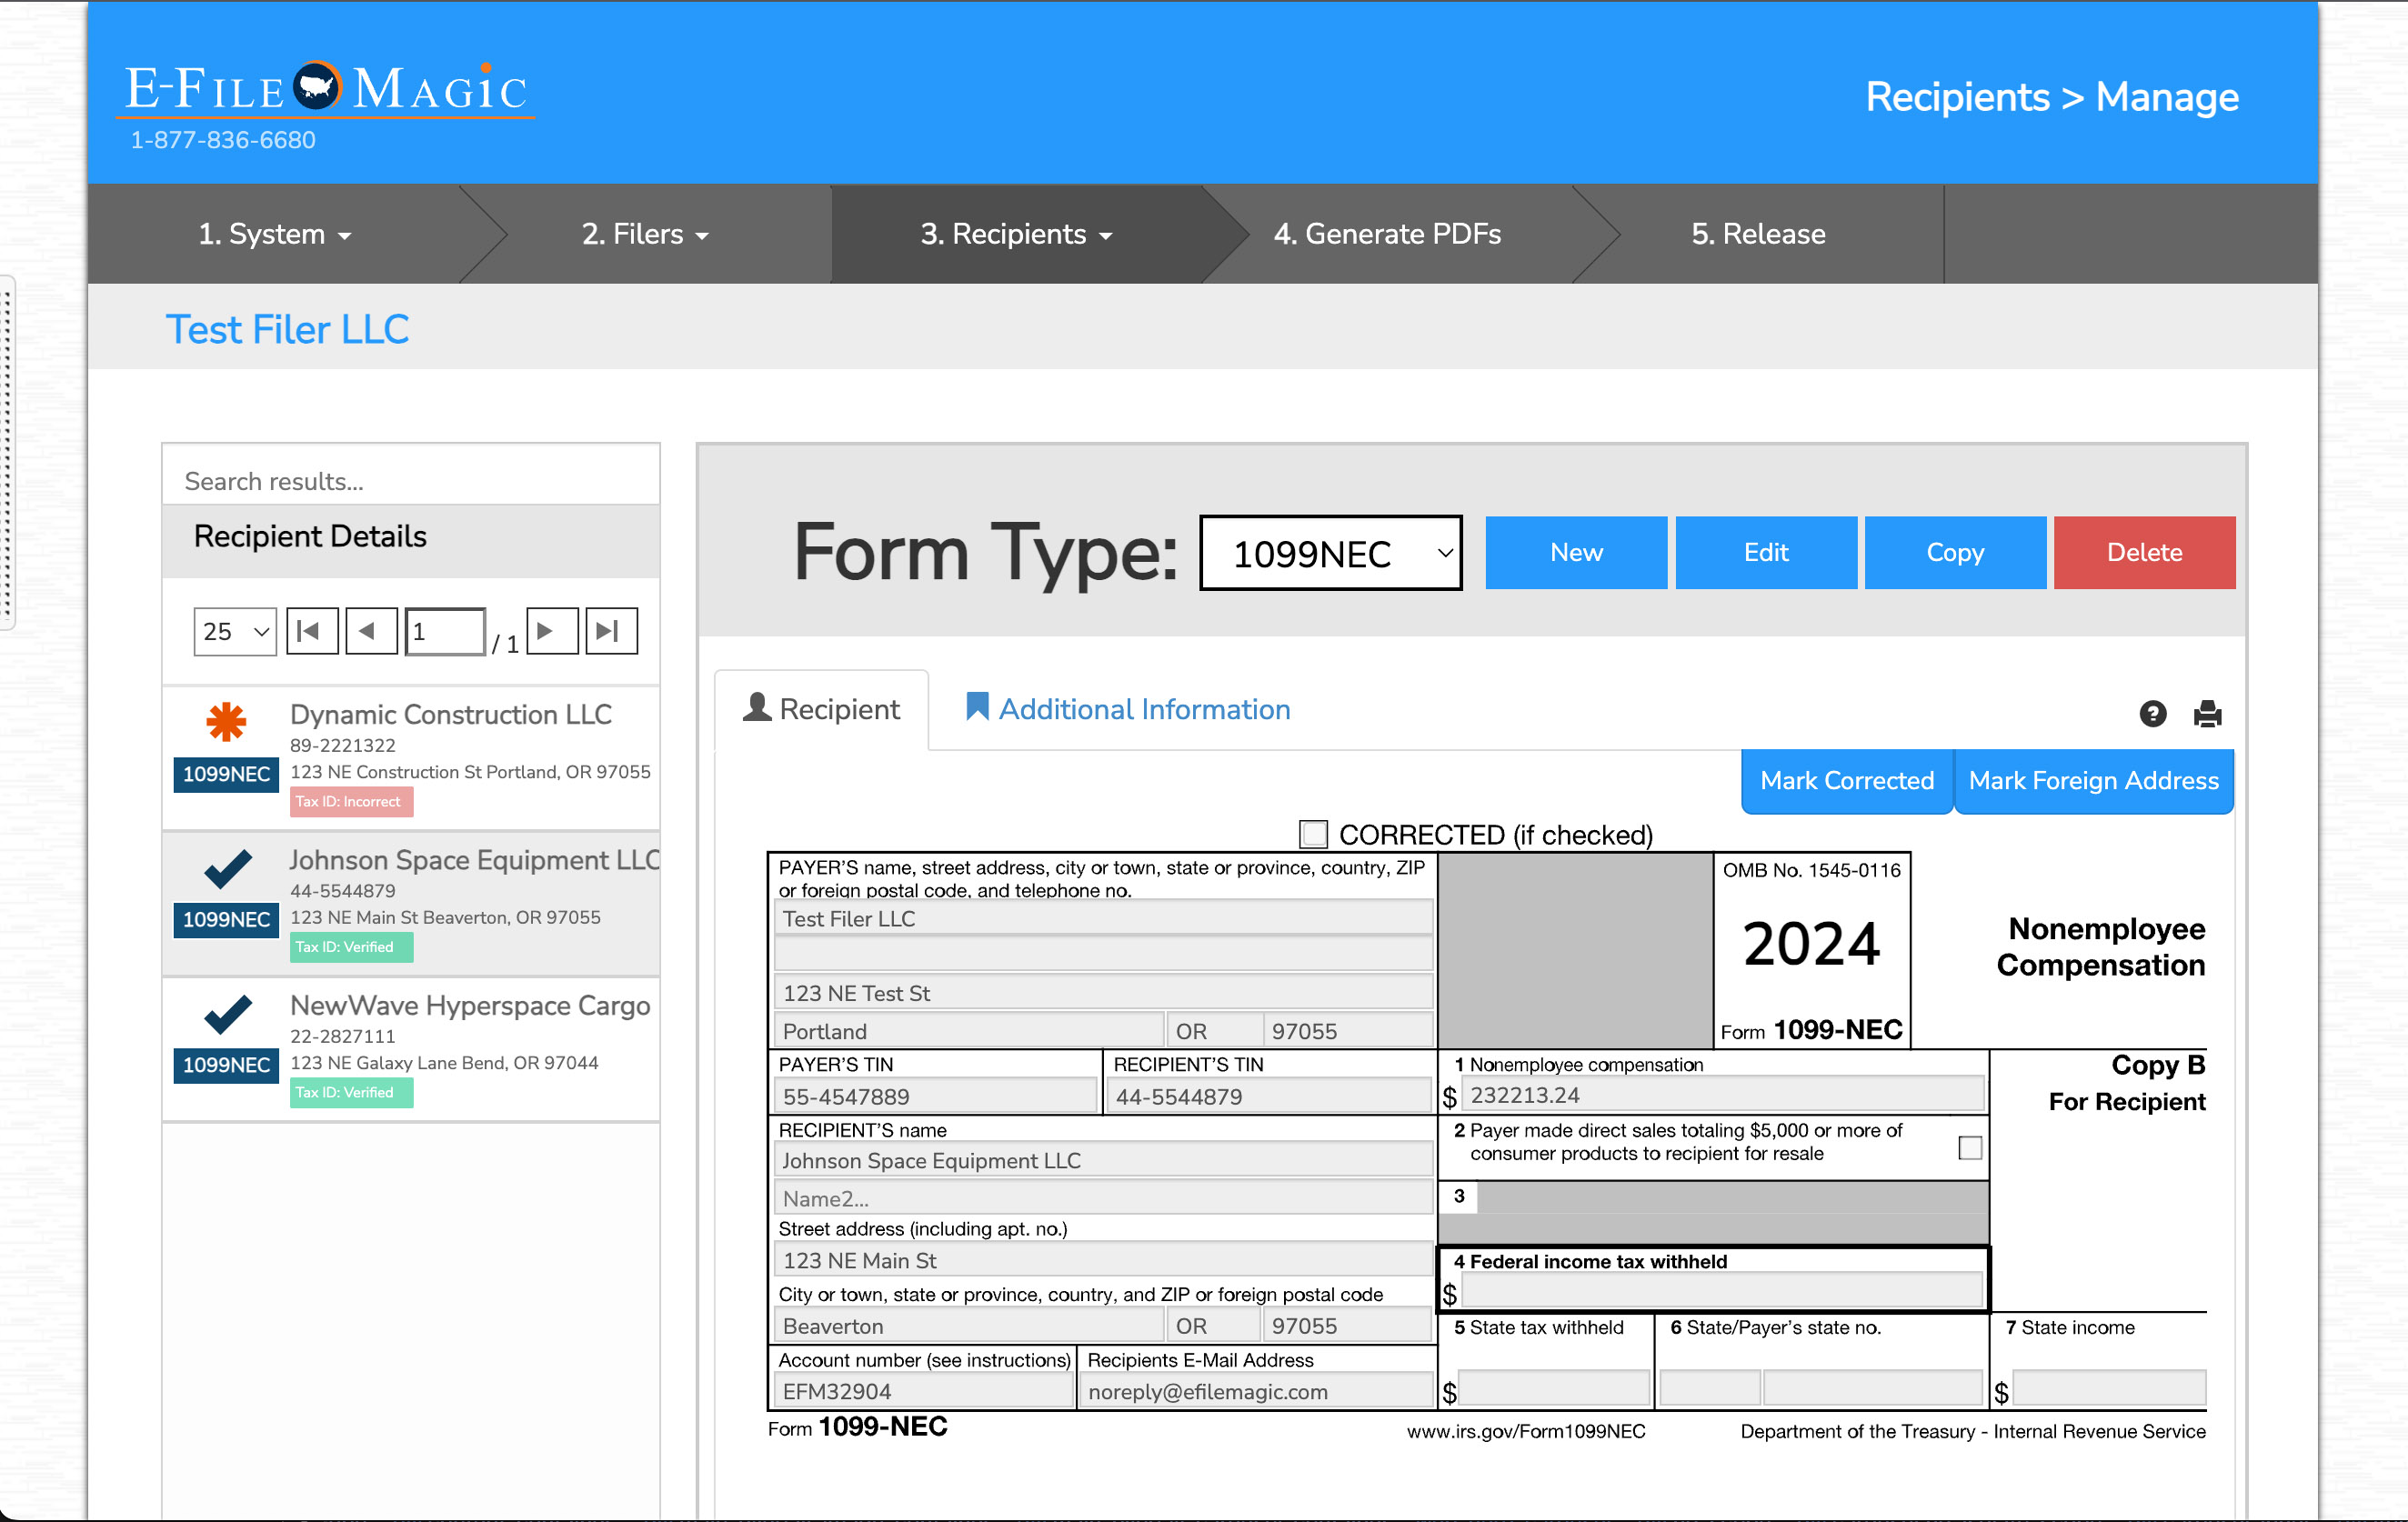Go to previous recipients page
Viewport: 2408px width, 1522px height.
[370, 631]
